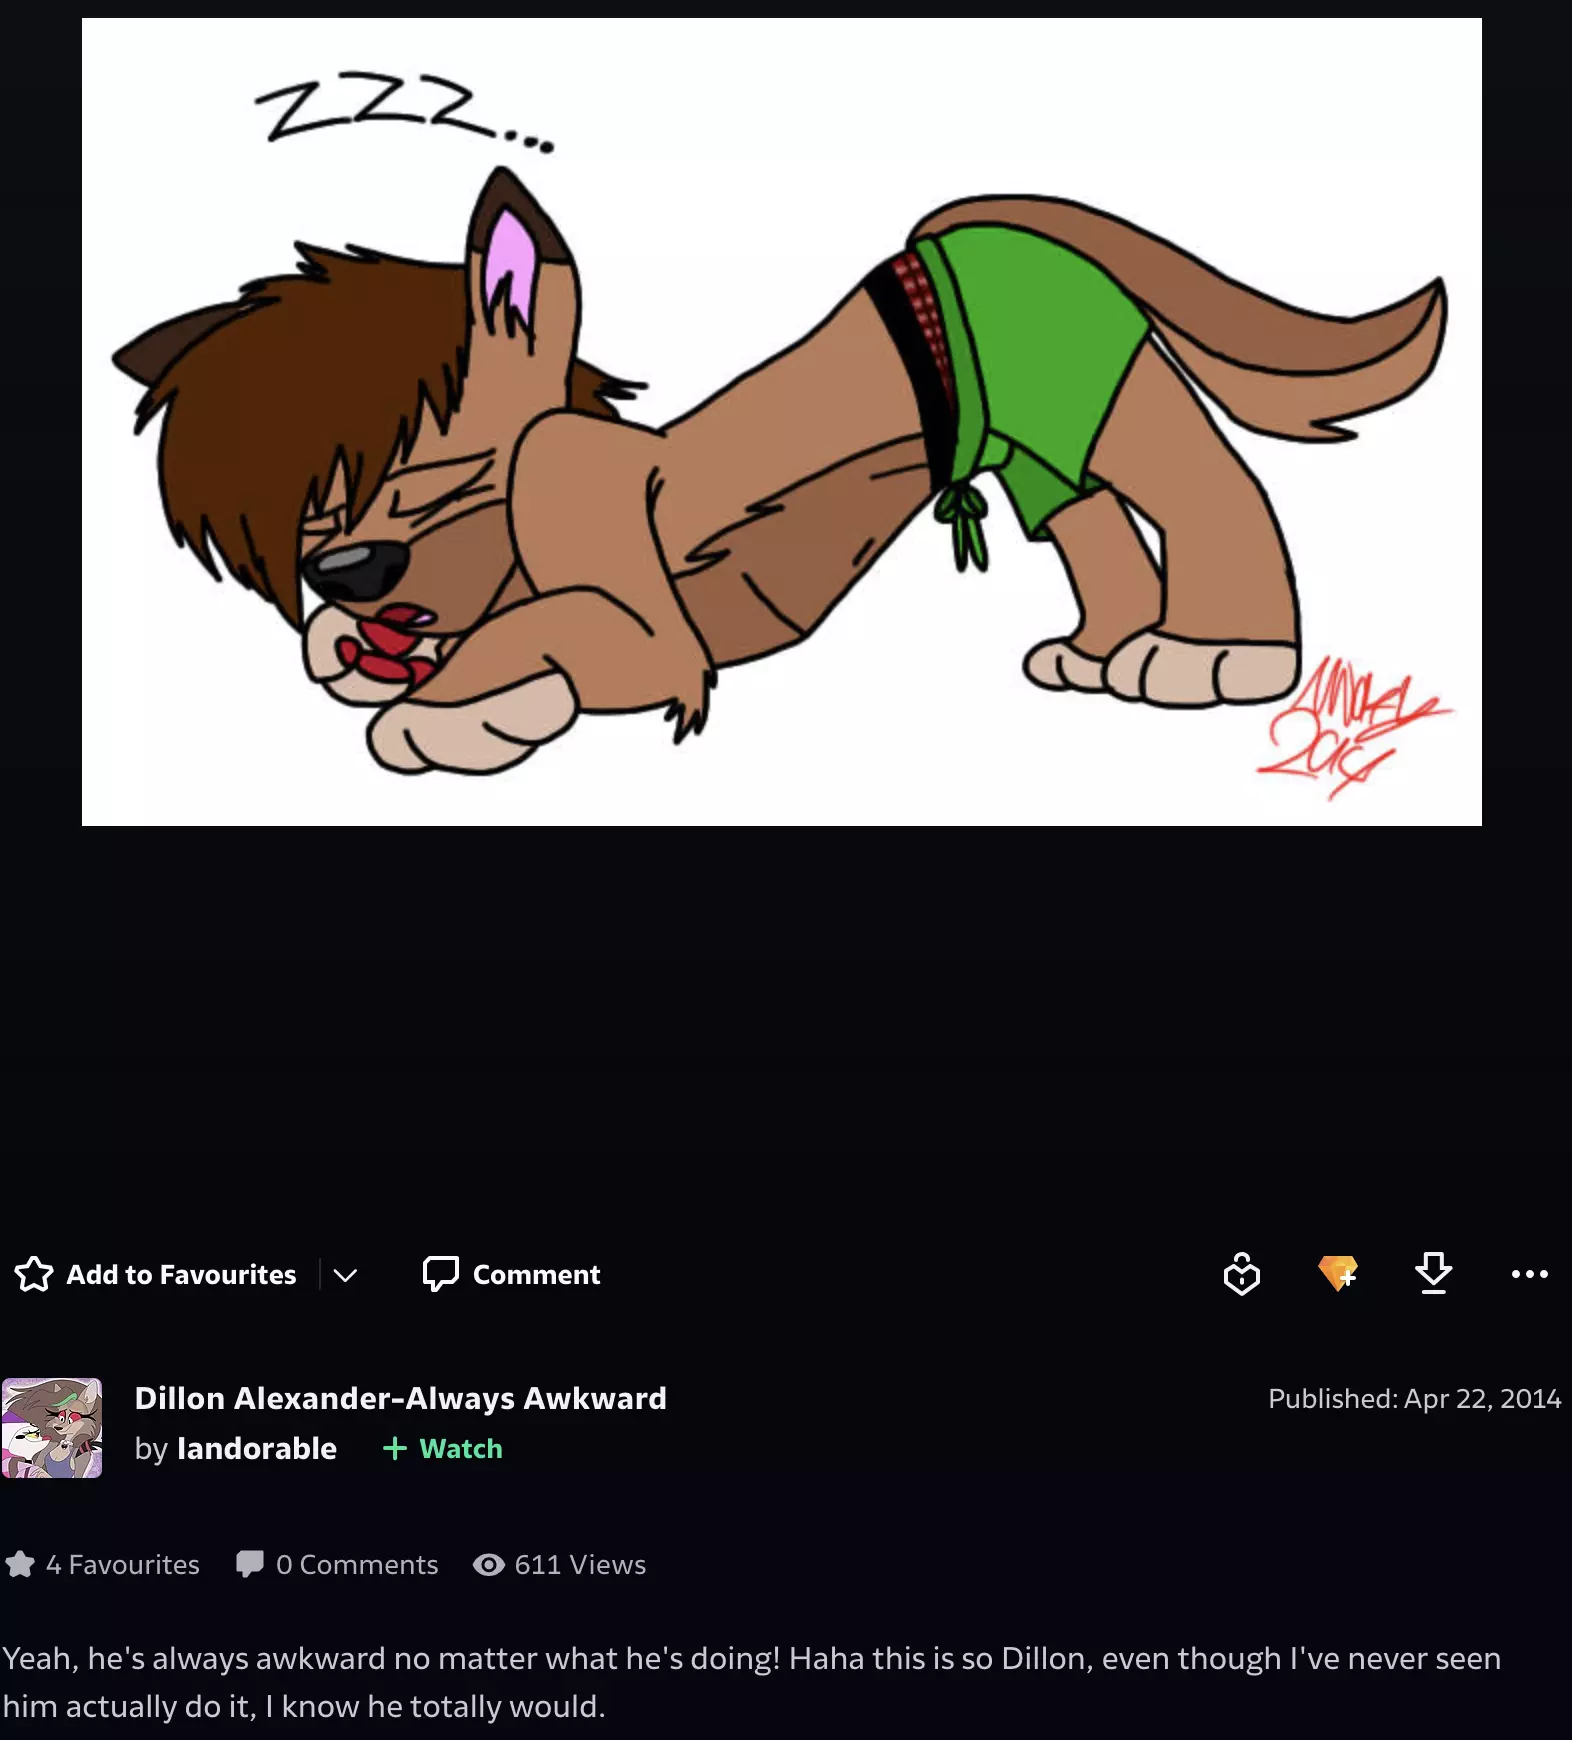Image resolution: width=1572 pixels, height=1740 pixels.
Task: Click the orange diamond award icon
Action: 1338,1274
